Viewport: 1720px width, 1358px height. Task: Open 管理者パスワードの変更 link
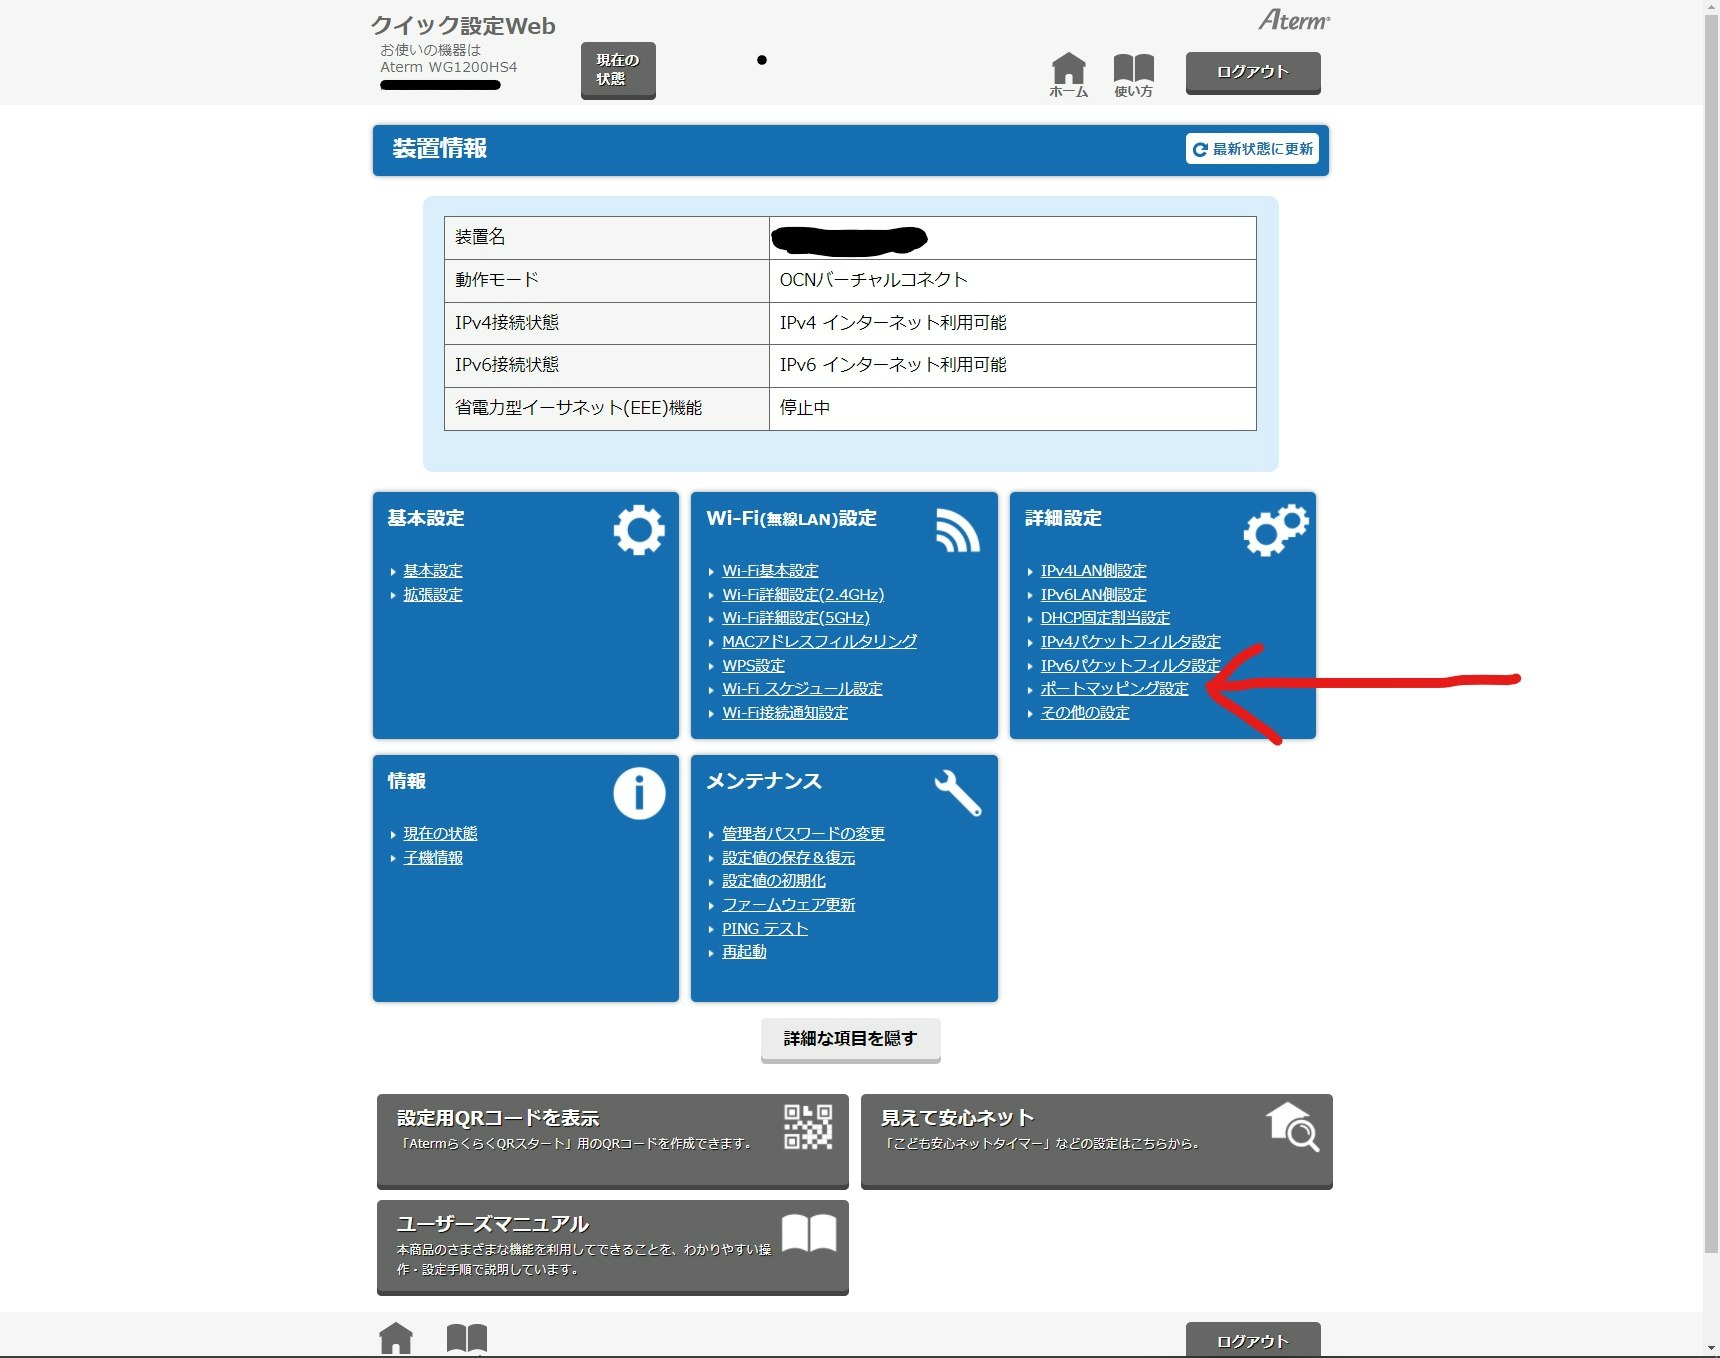(803, 834)
